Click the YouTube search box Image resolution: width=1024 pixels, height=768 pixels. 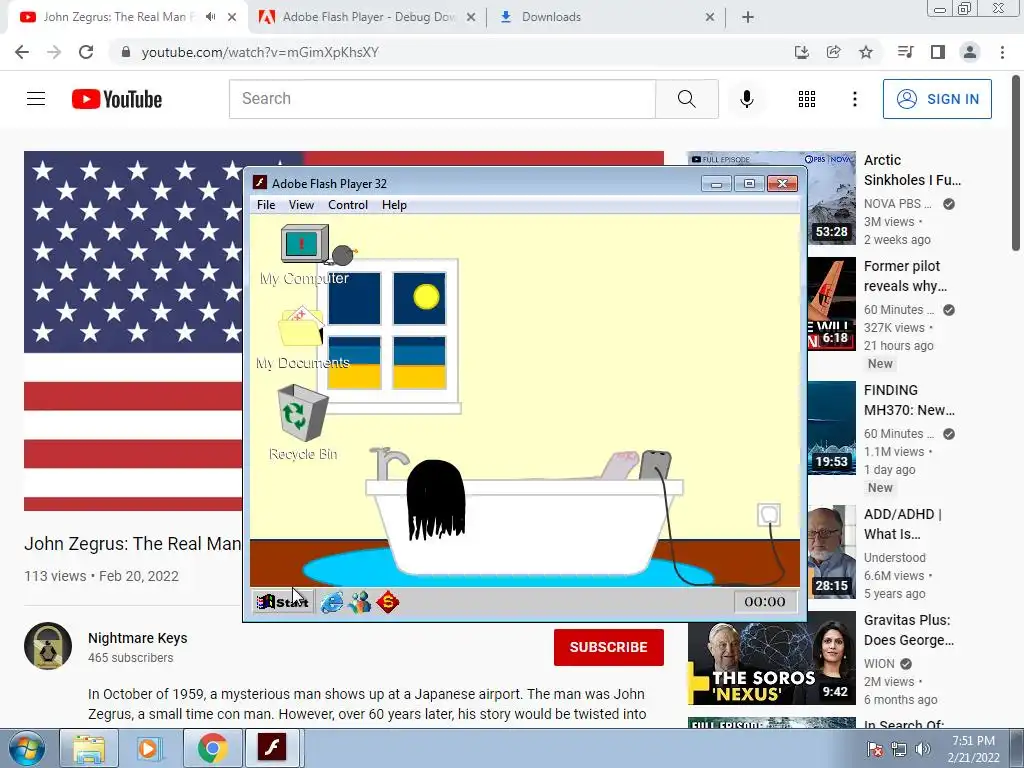pyautogui.click(x=442, y=99)
